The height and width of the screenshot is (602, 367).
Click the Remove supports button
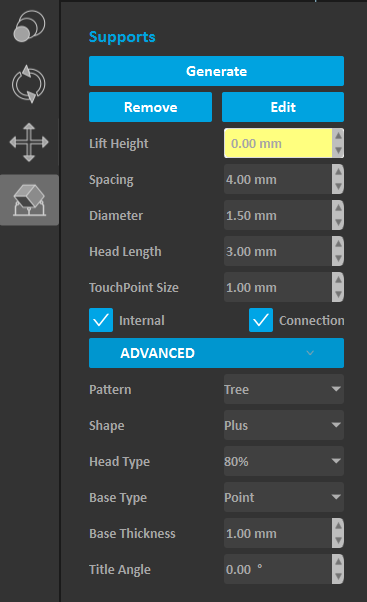pyautogui.click(x=150, y=107)
